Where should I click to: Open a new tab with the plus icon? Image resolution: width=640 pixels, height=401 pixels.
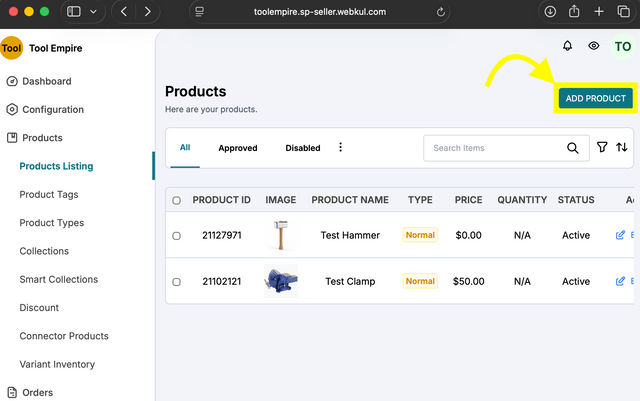(599, 11)
